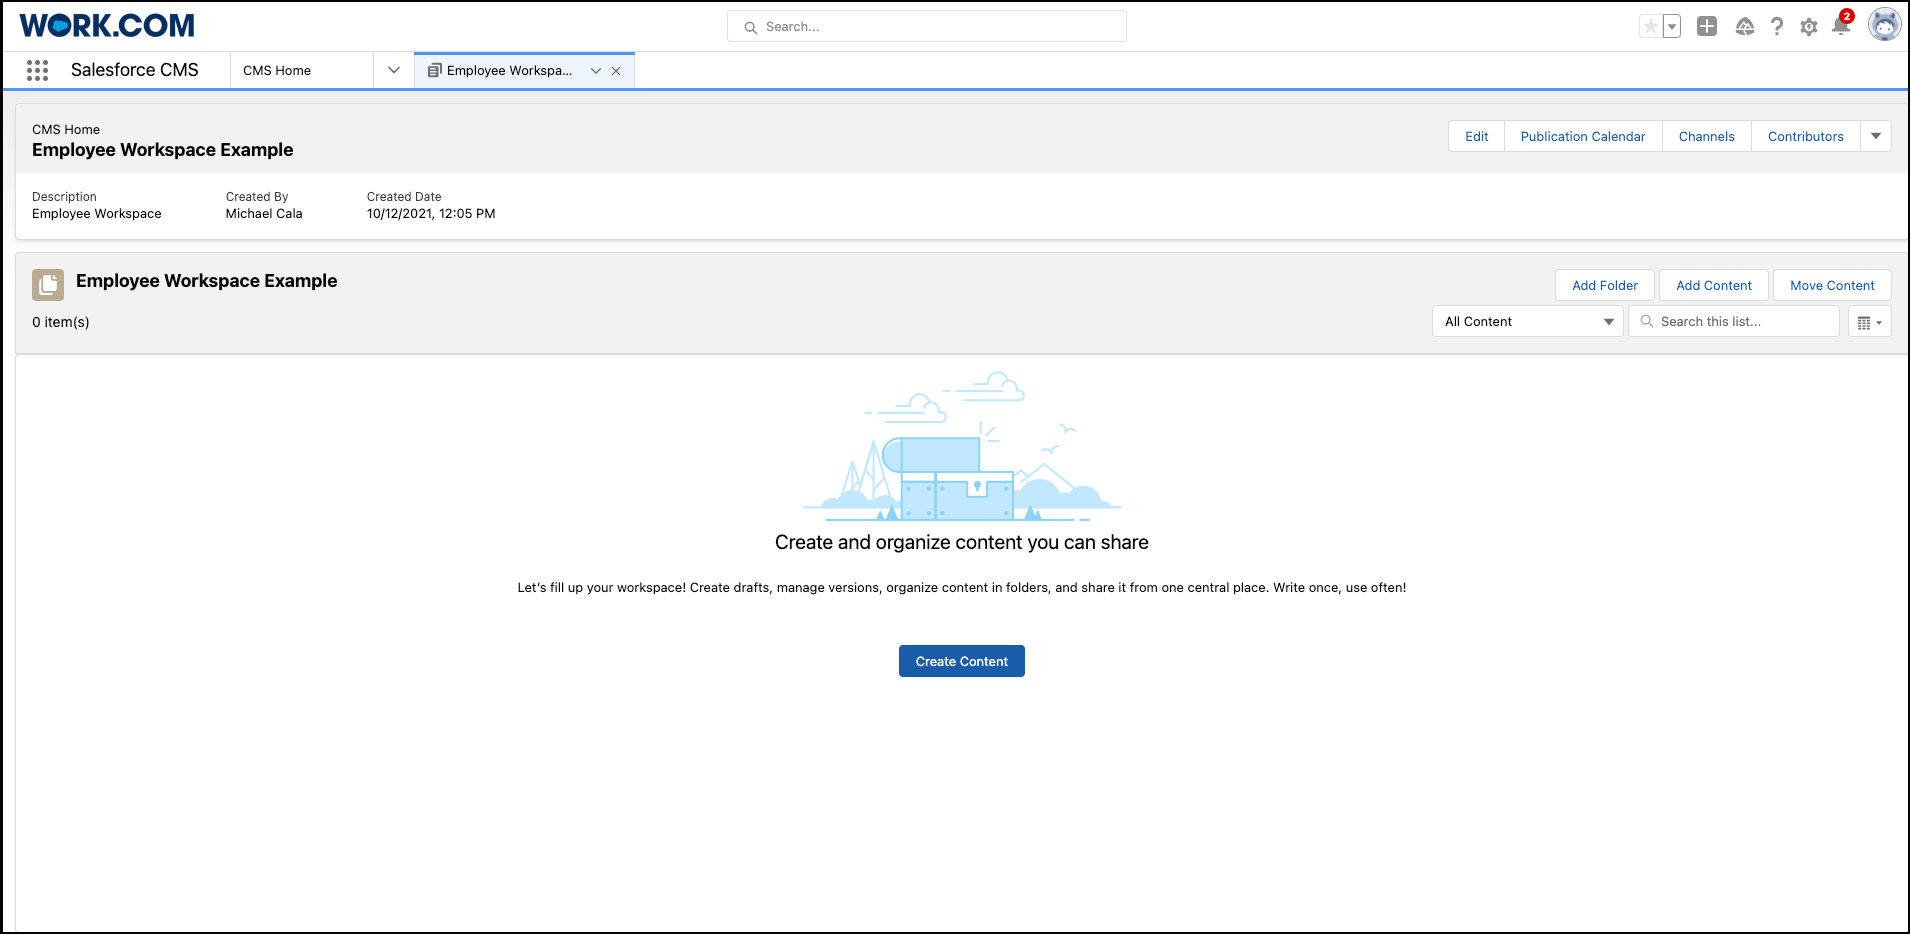
Task: Click the Created Date value 10/12/2021, 12:05 PM
Action: pyautogui.click(x=431, y=213)
